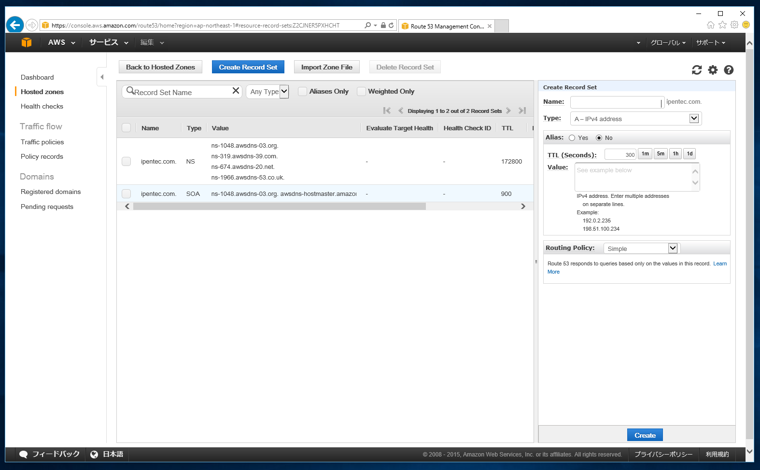Reload page using address bar refresh icon
This screenshot has width=760, height=470.
(391, 25)
